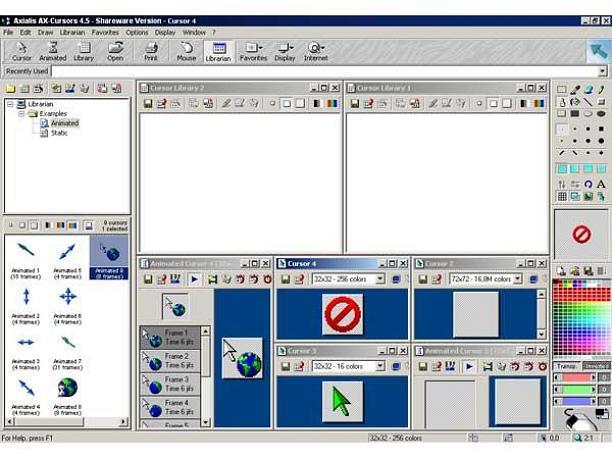This screenshot has height=459, width=612.
Task: Select Frame 3 in the frame list
Action: [170, 384]
